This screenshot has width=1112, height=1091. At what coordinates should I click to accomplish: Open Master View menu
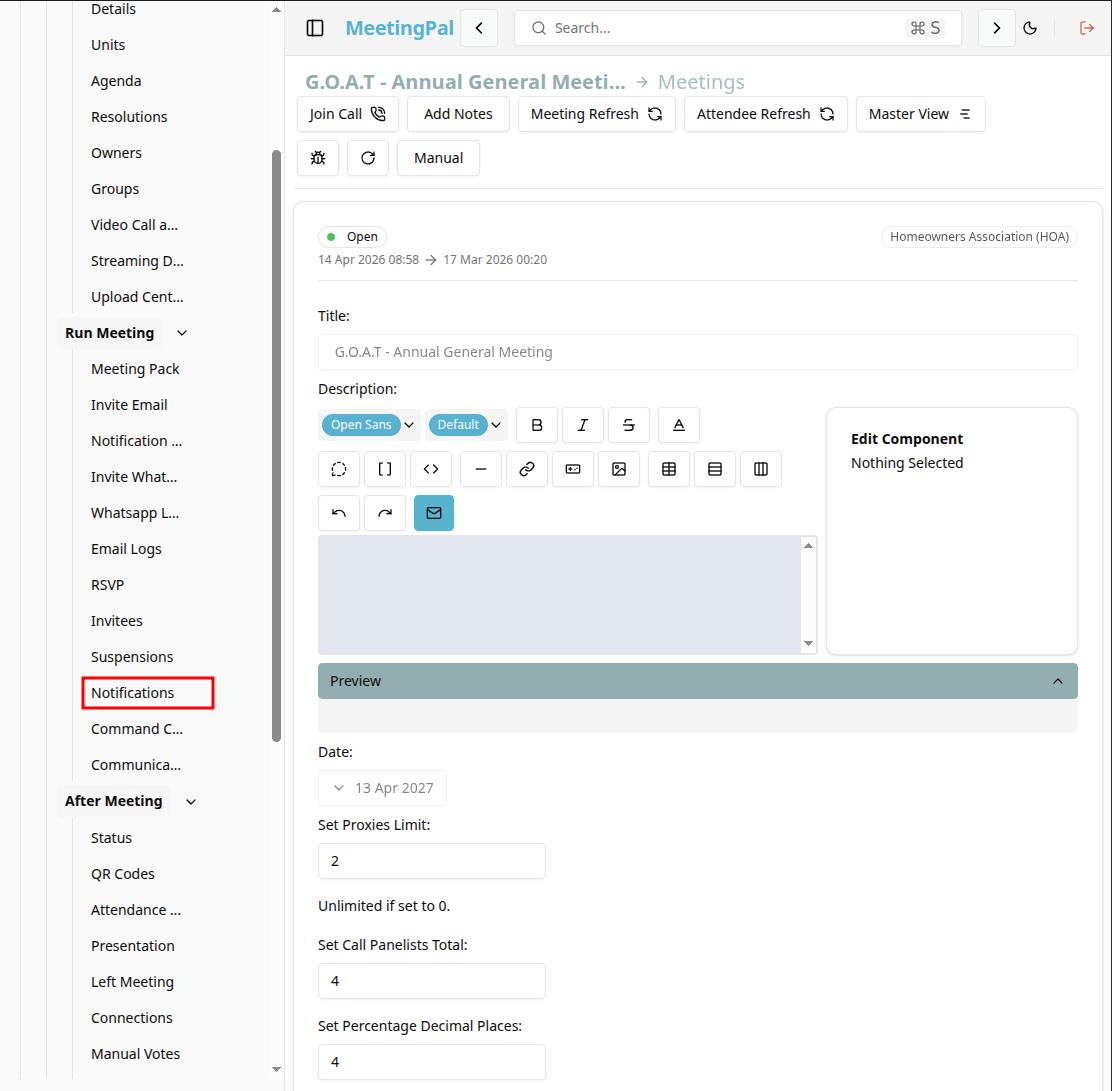pyautogui.click(x=921, y=114)
